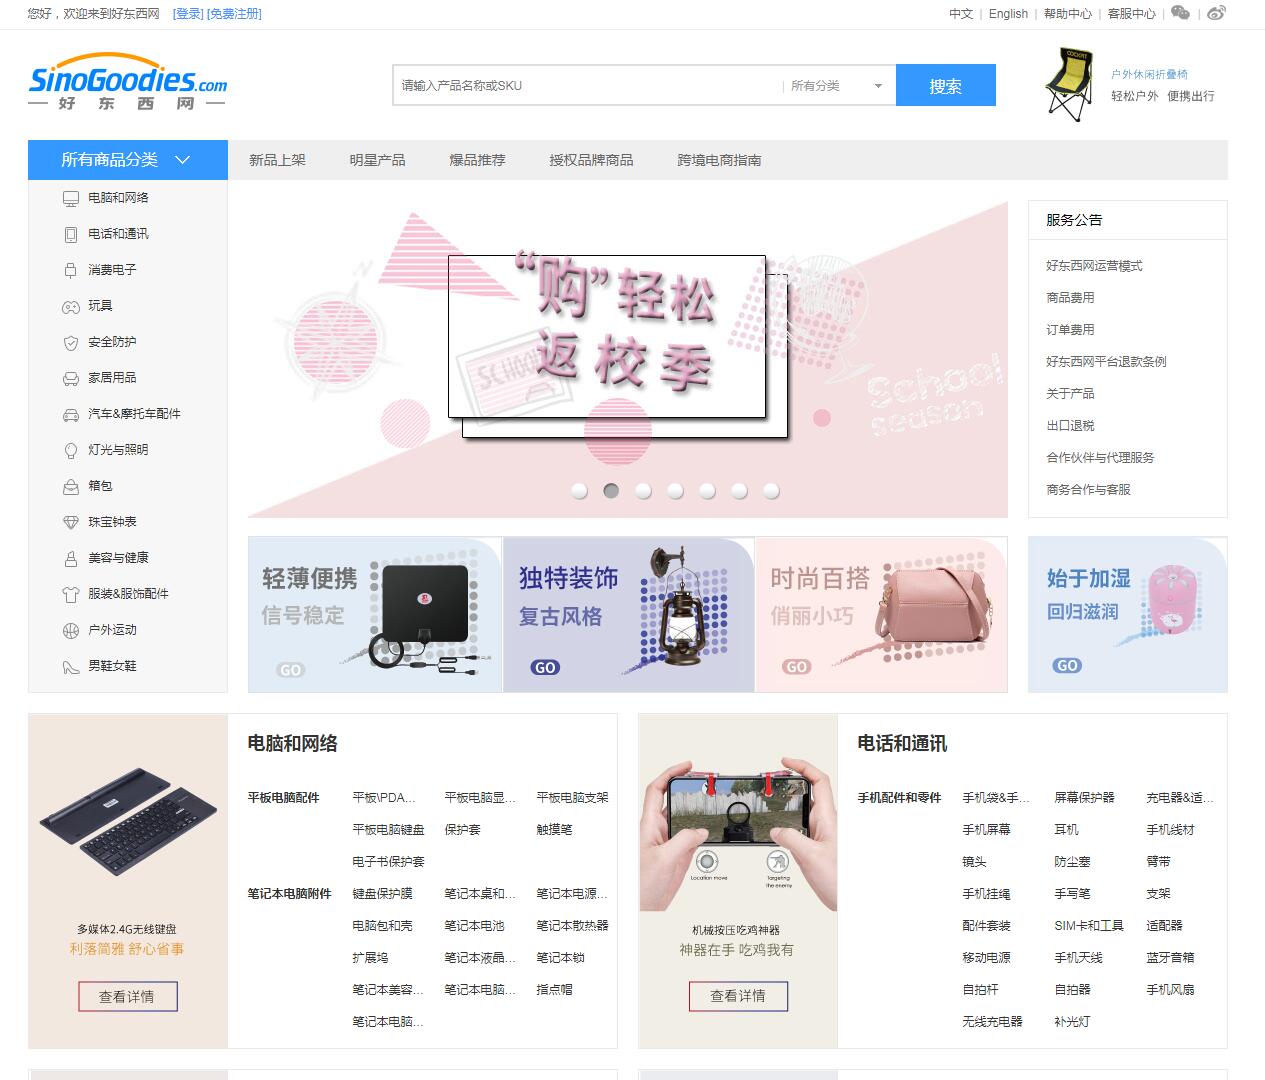This screenshot has height=1080, width=1265.
Task: Show the seventh carousel slide dot
Action: click(x=771, y=491)
